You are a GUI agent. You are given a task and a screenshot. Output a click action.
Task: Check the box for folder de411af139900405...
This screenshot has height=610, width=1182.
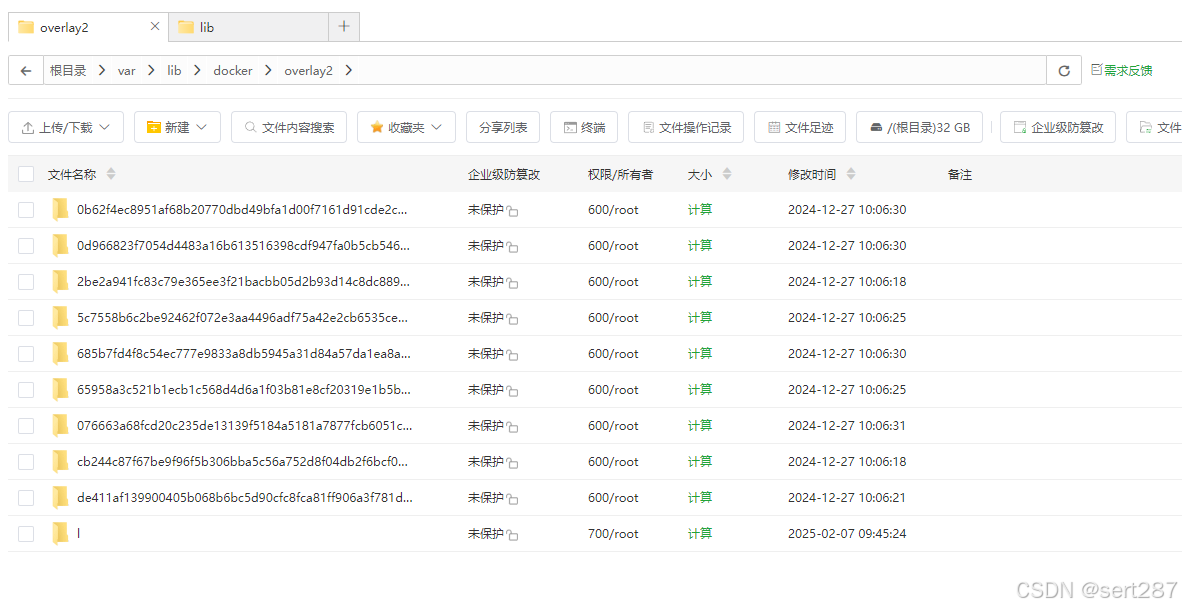pos(26,498)
